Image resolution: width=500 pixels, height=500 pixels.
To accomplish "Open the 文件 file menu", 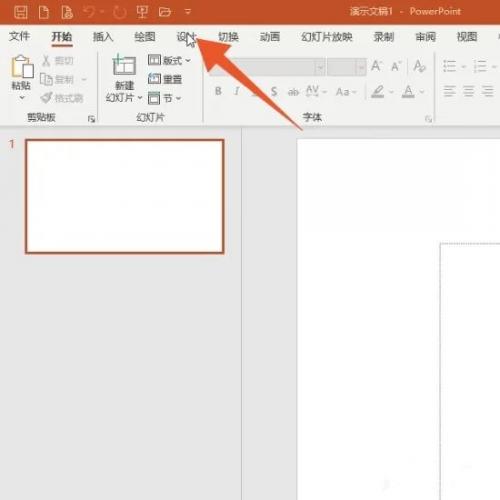I will click(x=19, y=36).
